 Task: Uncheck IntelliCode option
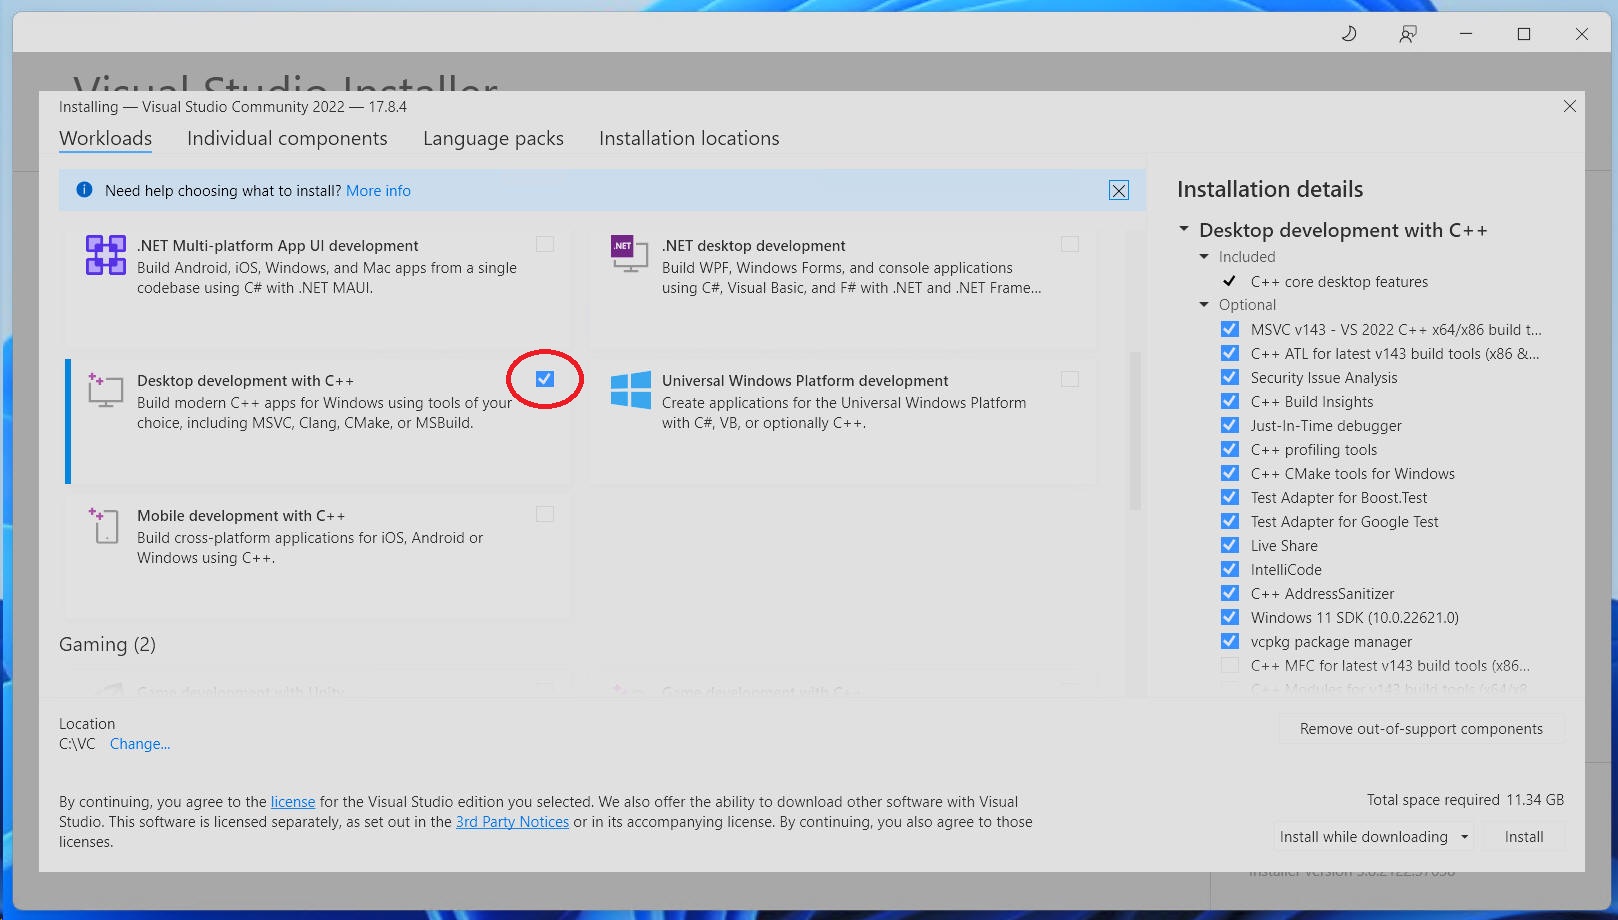click(1230, 569)
